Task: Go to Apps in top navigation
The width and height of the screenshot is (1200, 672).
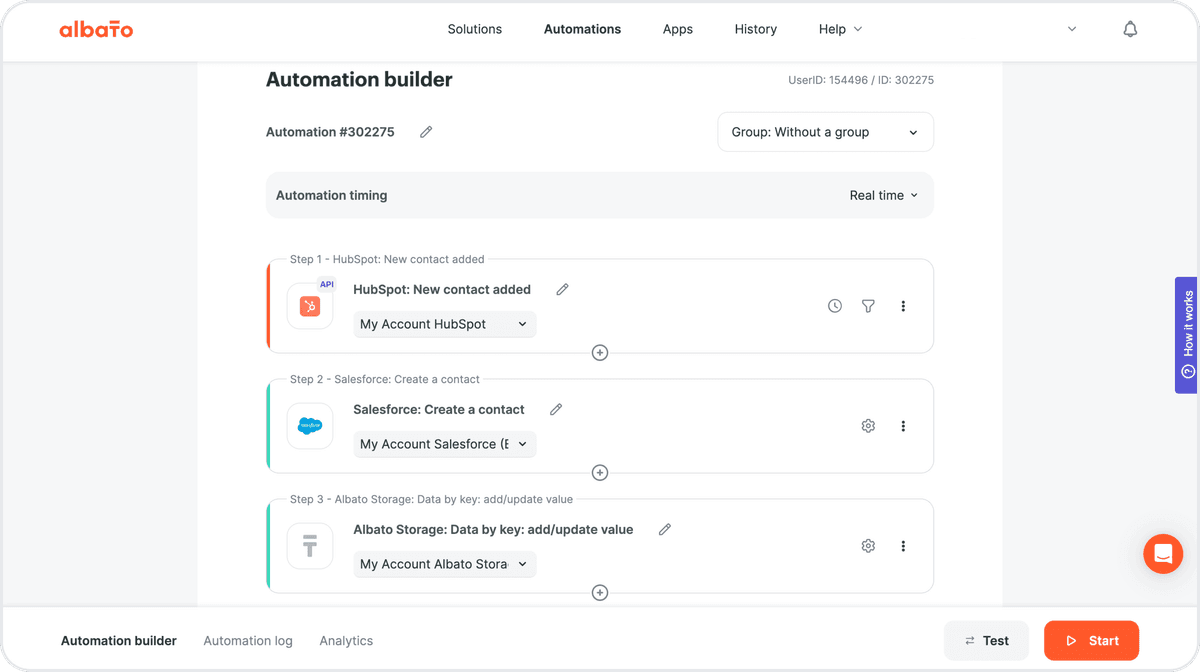Action: pos(678,29)
